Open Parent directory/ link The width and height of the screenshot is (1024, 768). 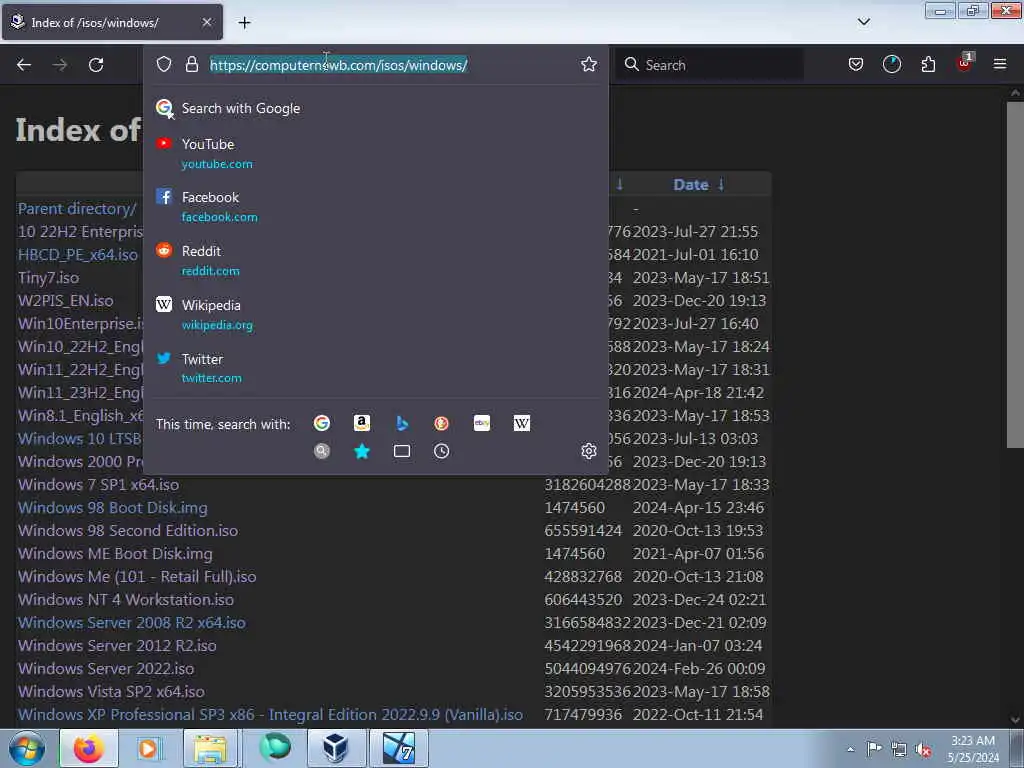tap(77, 209)
